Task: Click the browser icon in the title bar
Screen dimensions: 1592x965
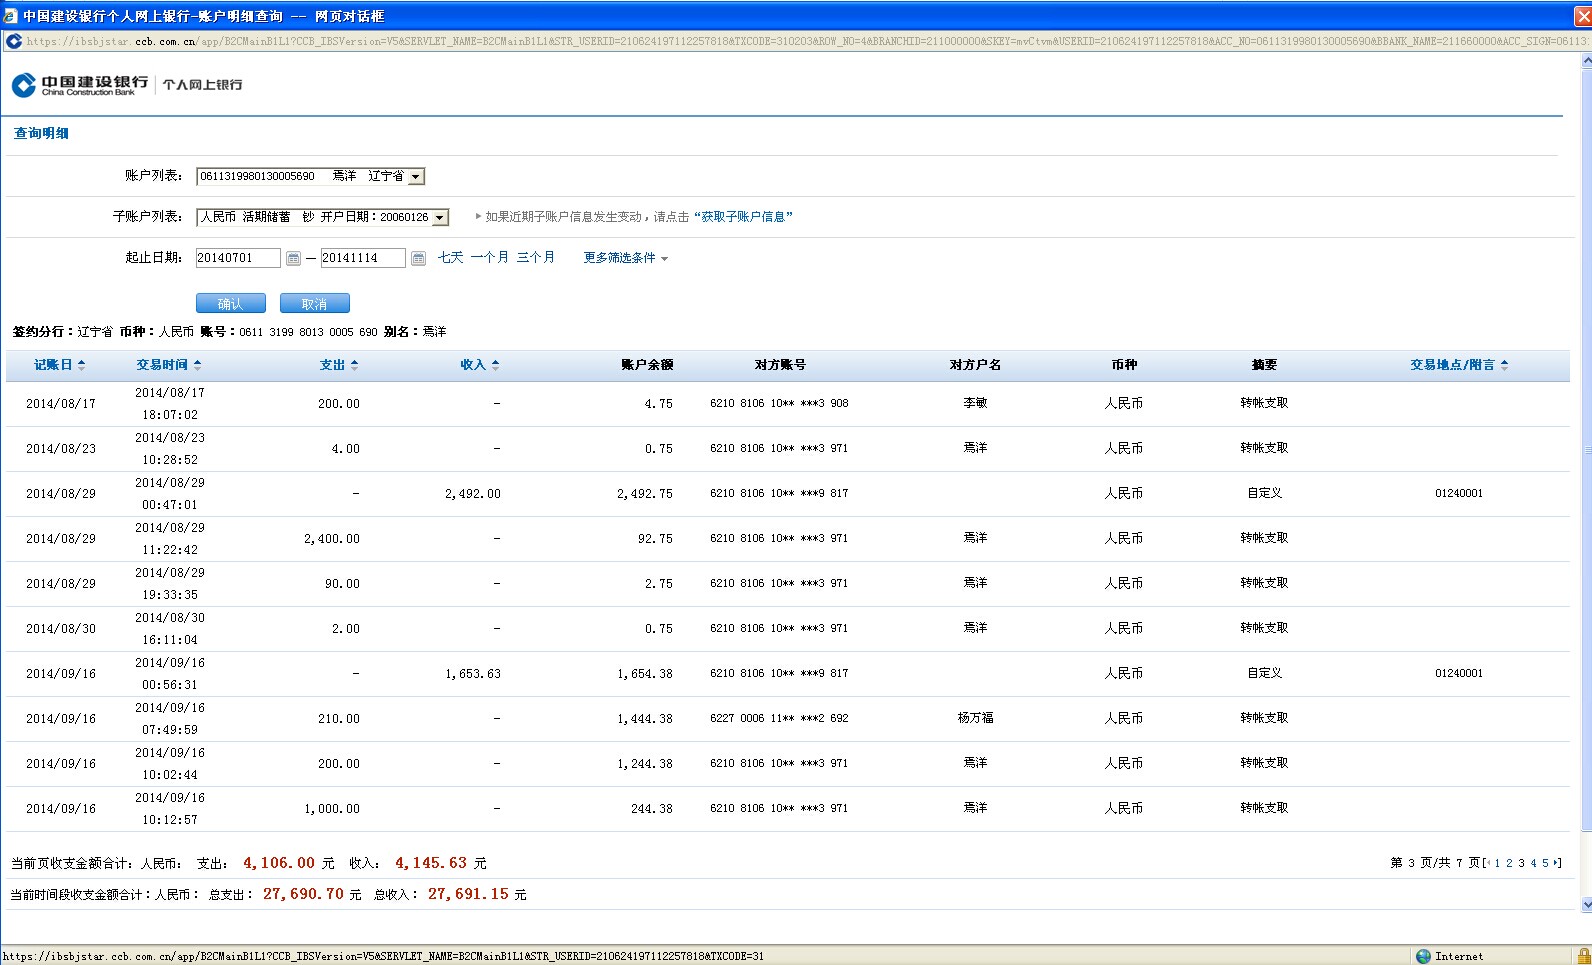Action: [x=10, y=16]
